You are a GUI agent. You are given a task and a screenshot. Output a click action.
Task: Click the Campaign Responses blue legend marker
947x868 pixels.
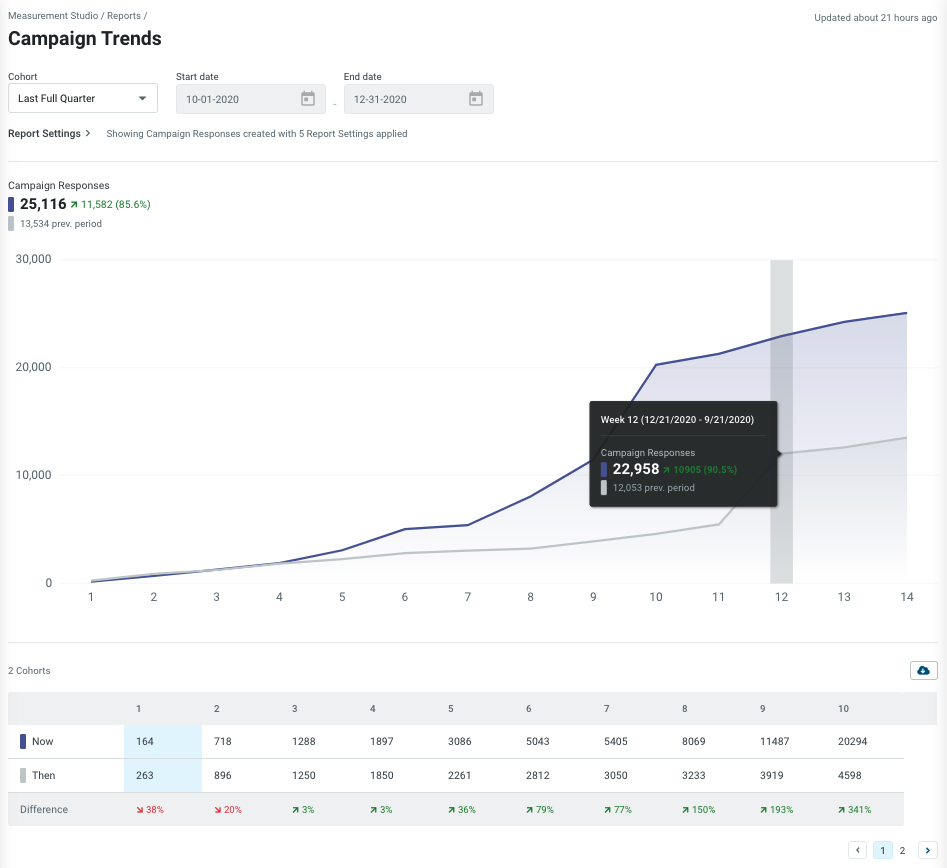click(11, 204)
